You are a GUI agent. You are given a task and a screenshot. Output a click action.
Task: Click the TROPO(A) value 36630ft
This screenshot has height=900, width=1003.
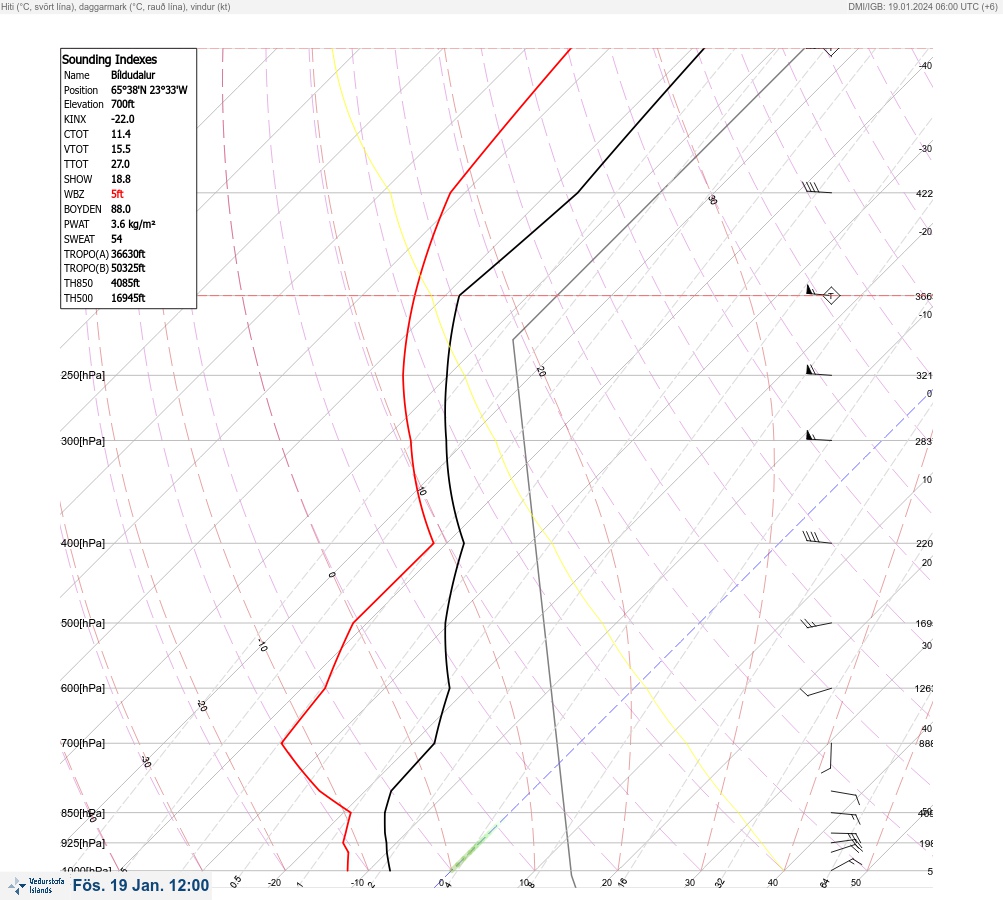coord(128,254)
